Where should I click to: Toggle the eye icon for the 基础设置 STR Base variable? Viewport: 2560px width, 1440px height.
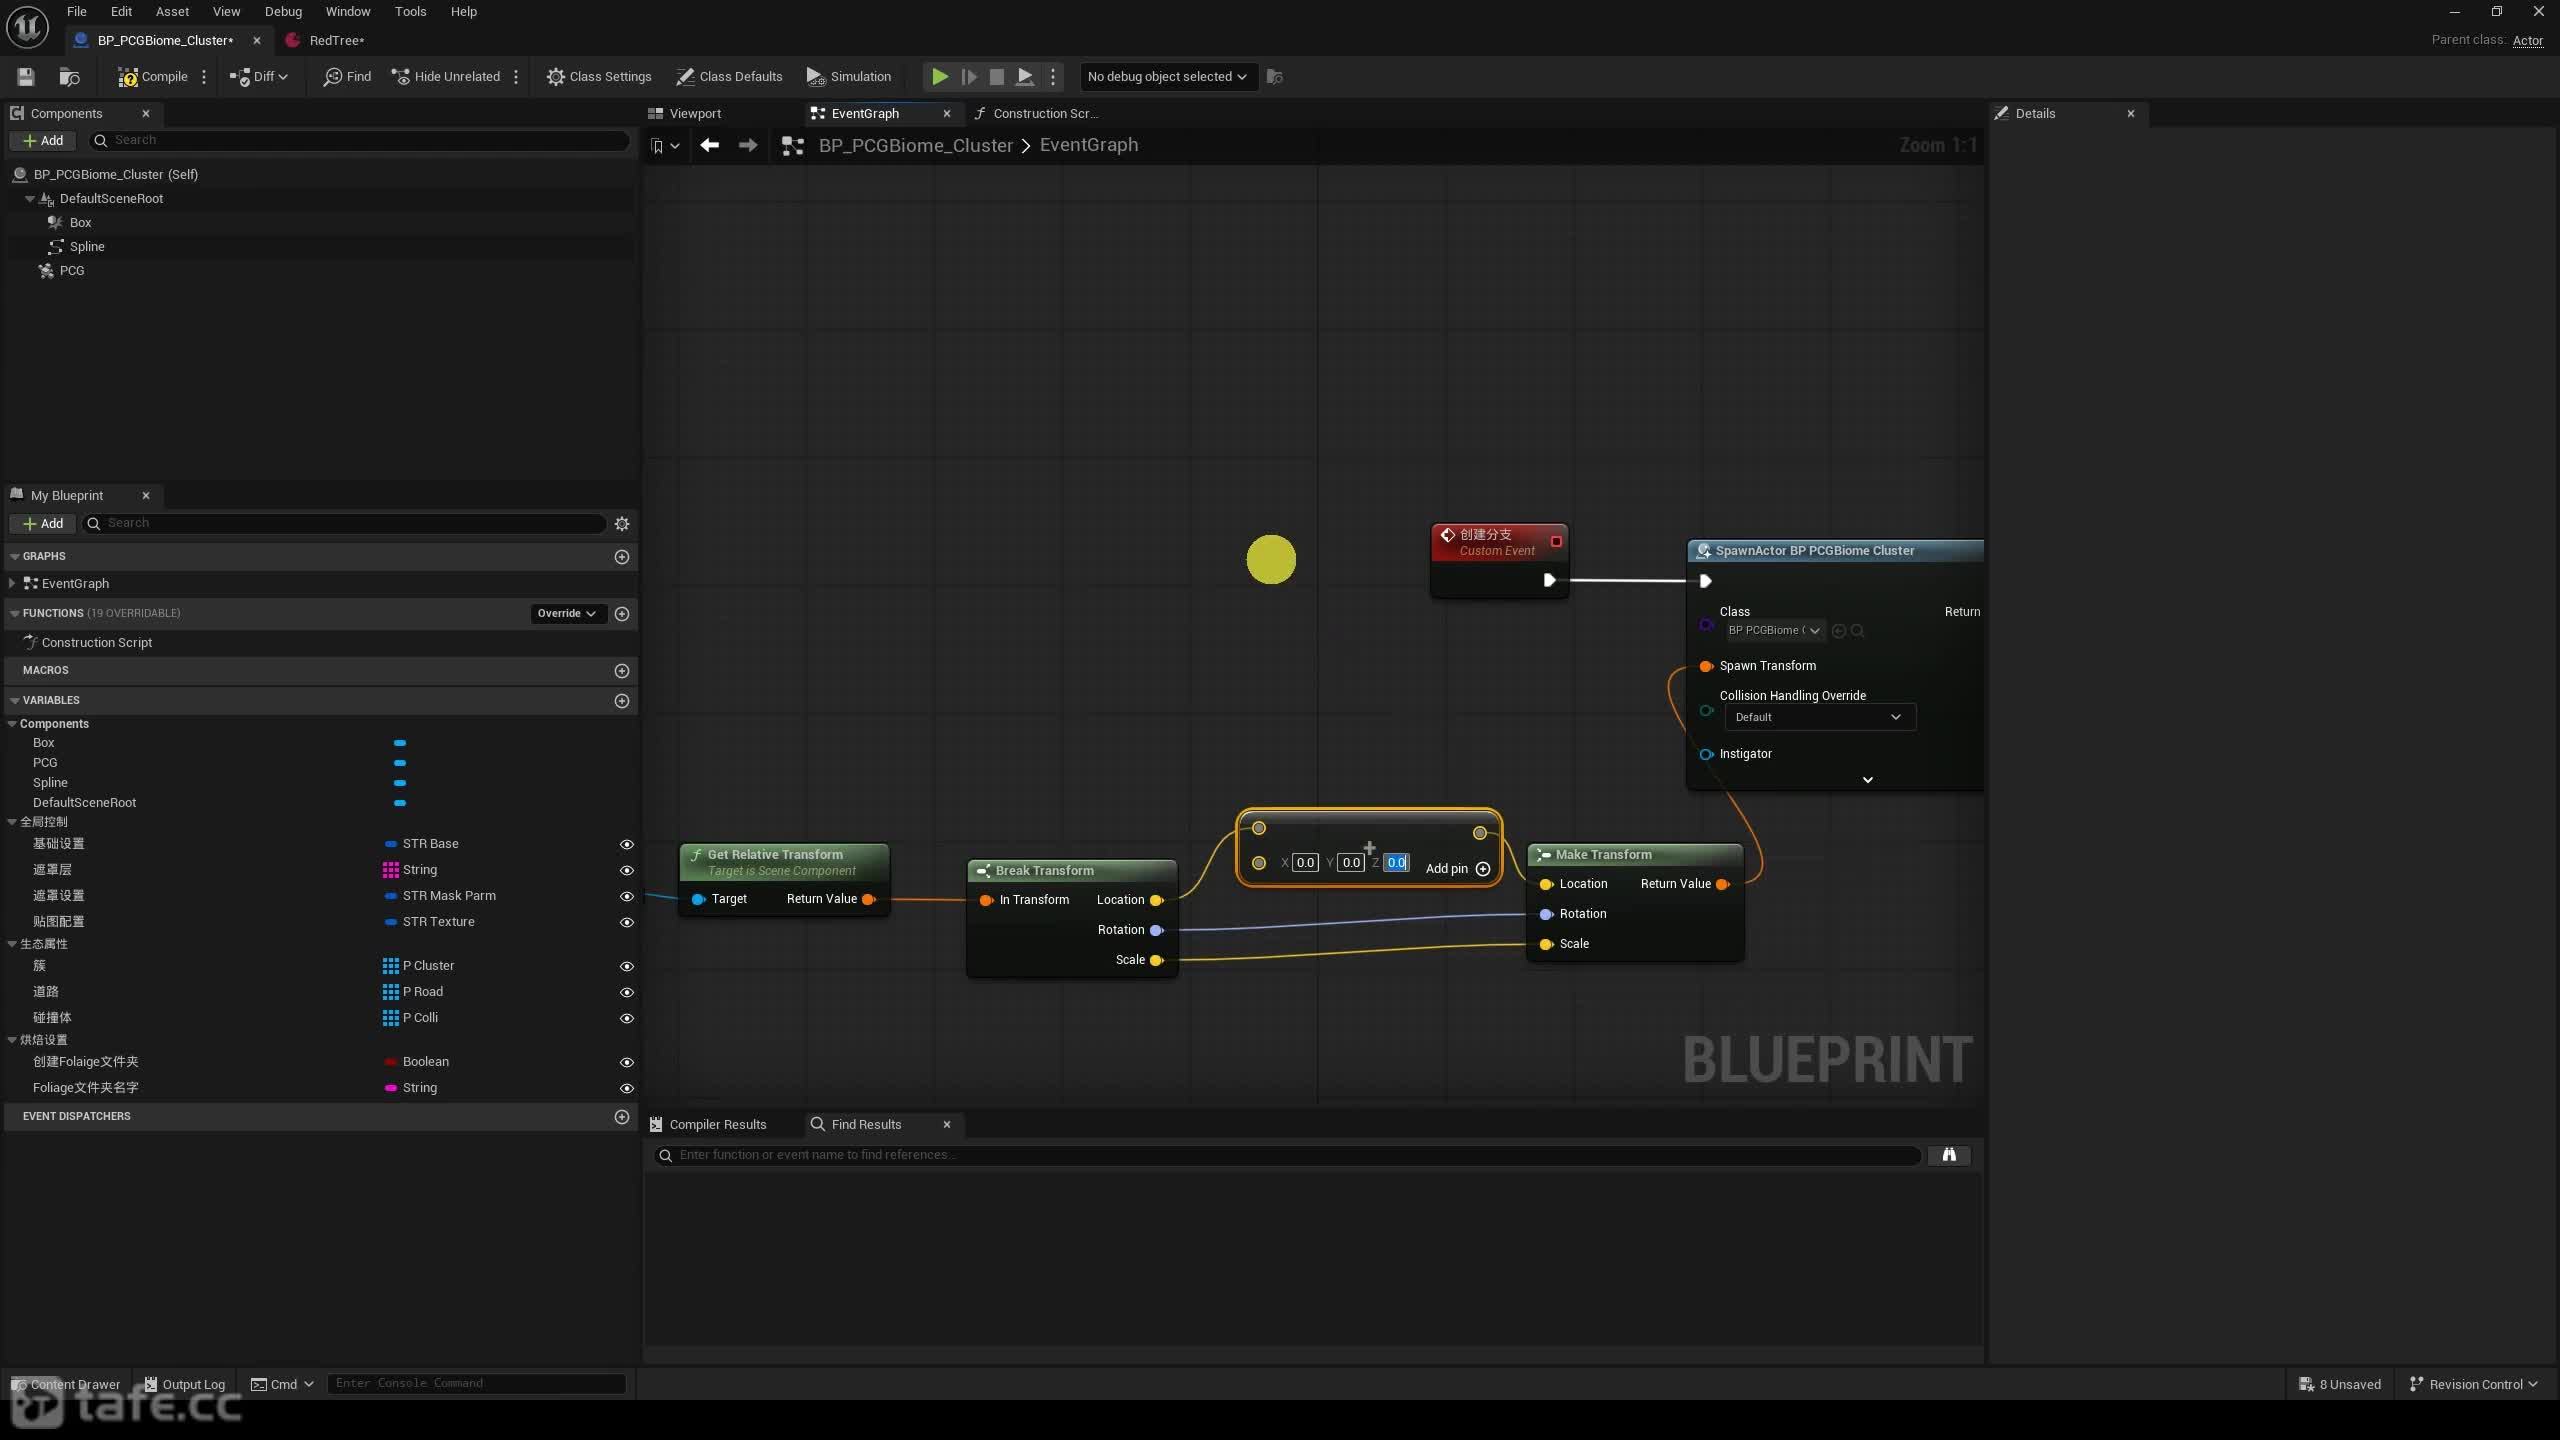(x=627, y=844)
